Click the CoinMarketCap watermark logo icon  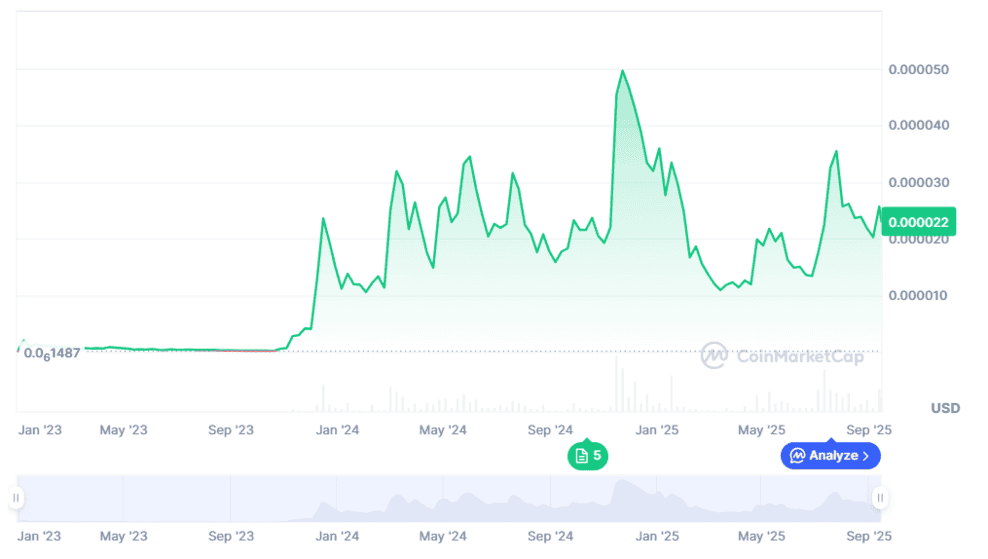coord(714,356)
